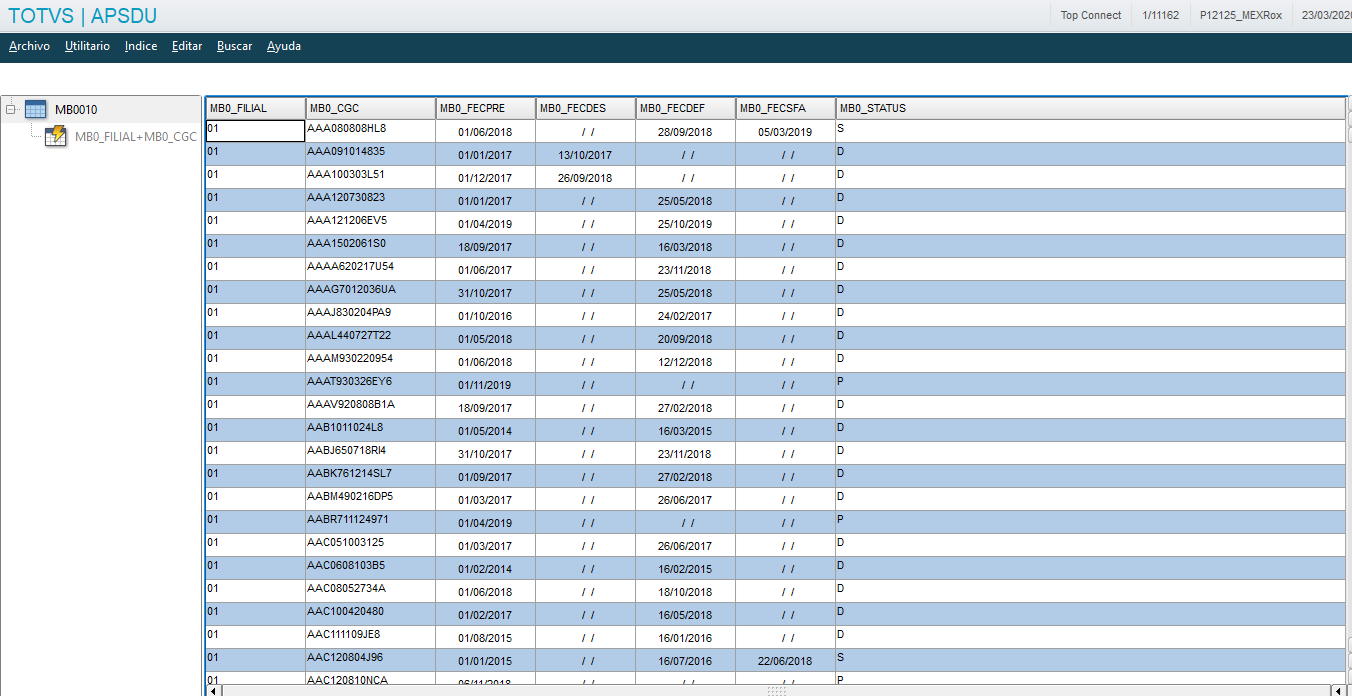Screen dimensions: 1352x696
Task: Click the horizontal scrollbar right arrow
Action: [1337, 690]
